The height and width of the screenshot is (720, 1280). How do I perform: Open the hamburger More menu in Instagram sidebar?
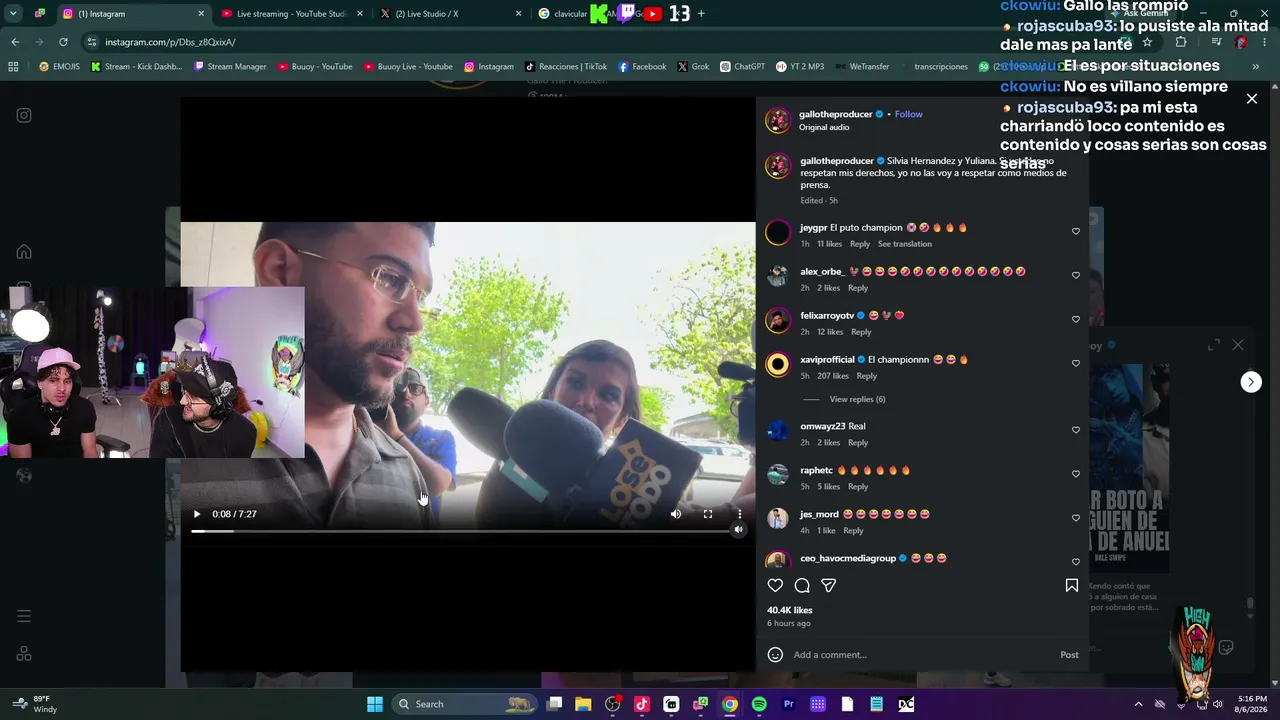24,616
